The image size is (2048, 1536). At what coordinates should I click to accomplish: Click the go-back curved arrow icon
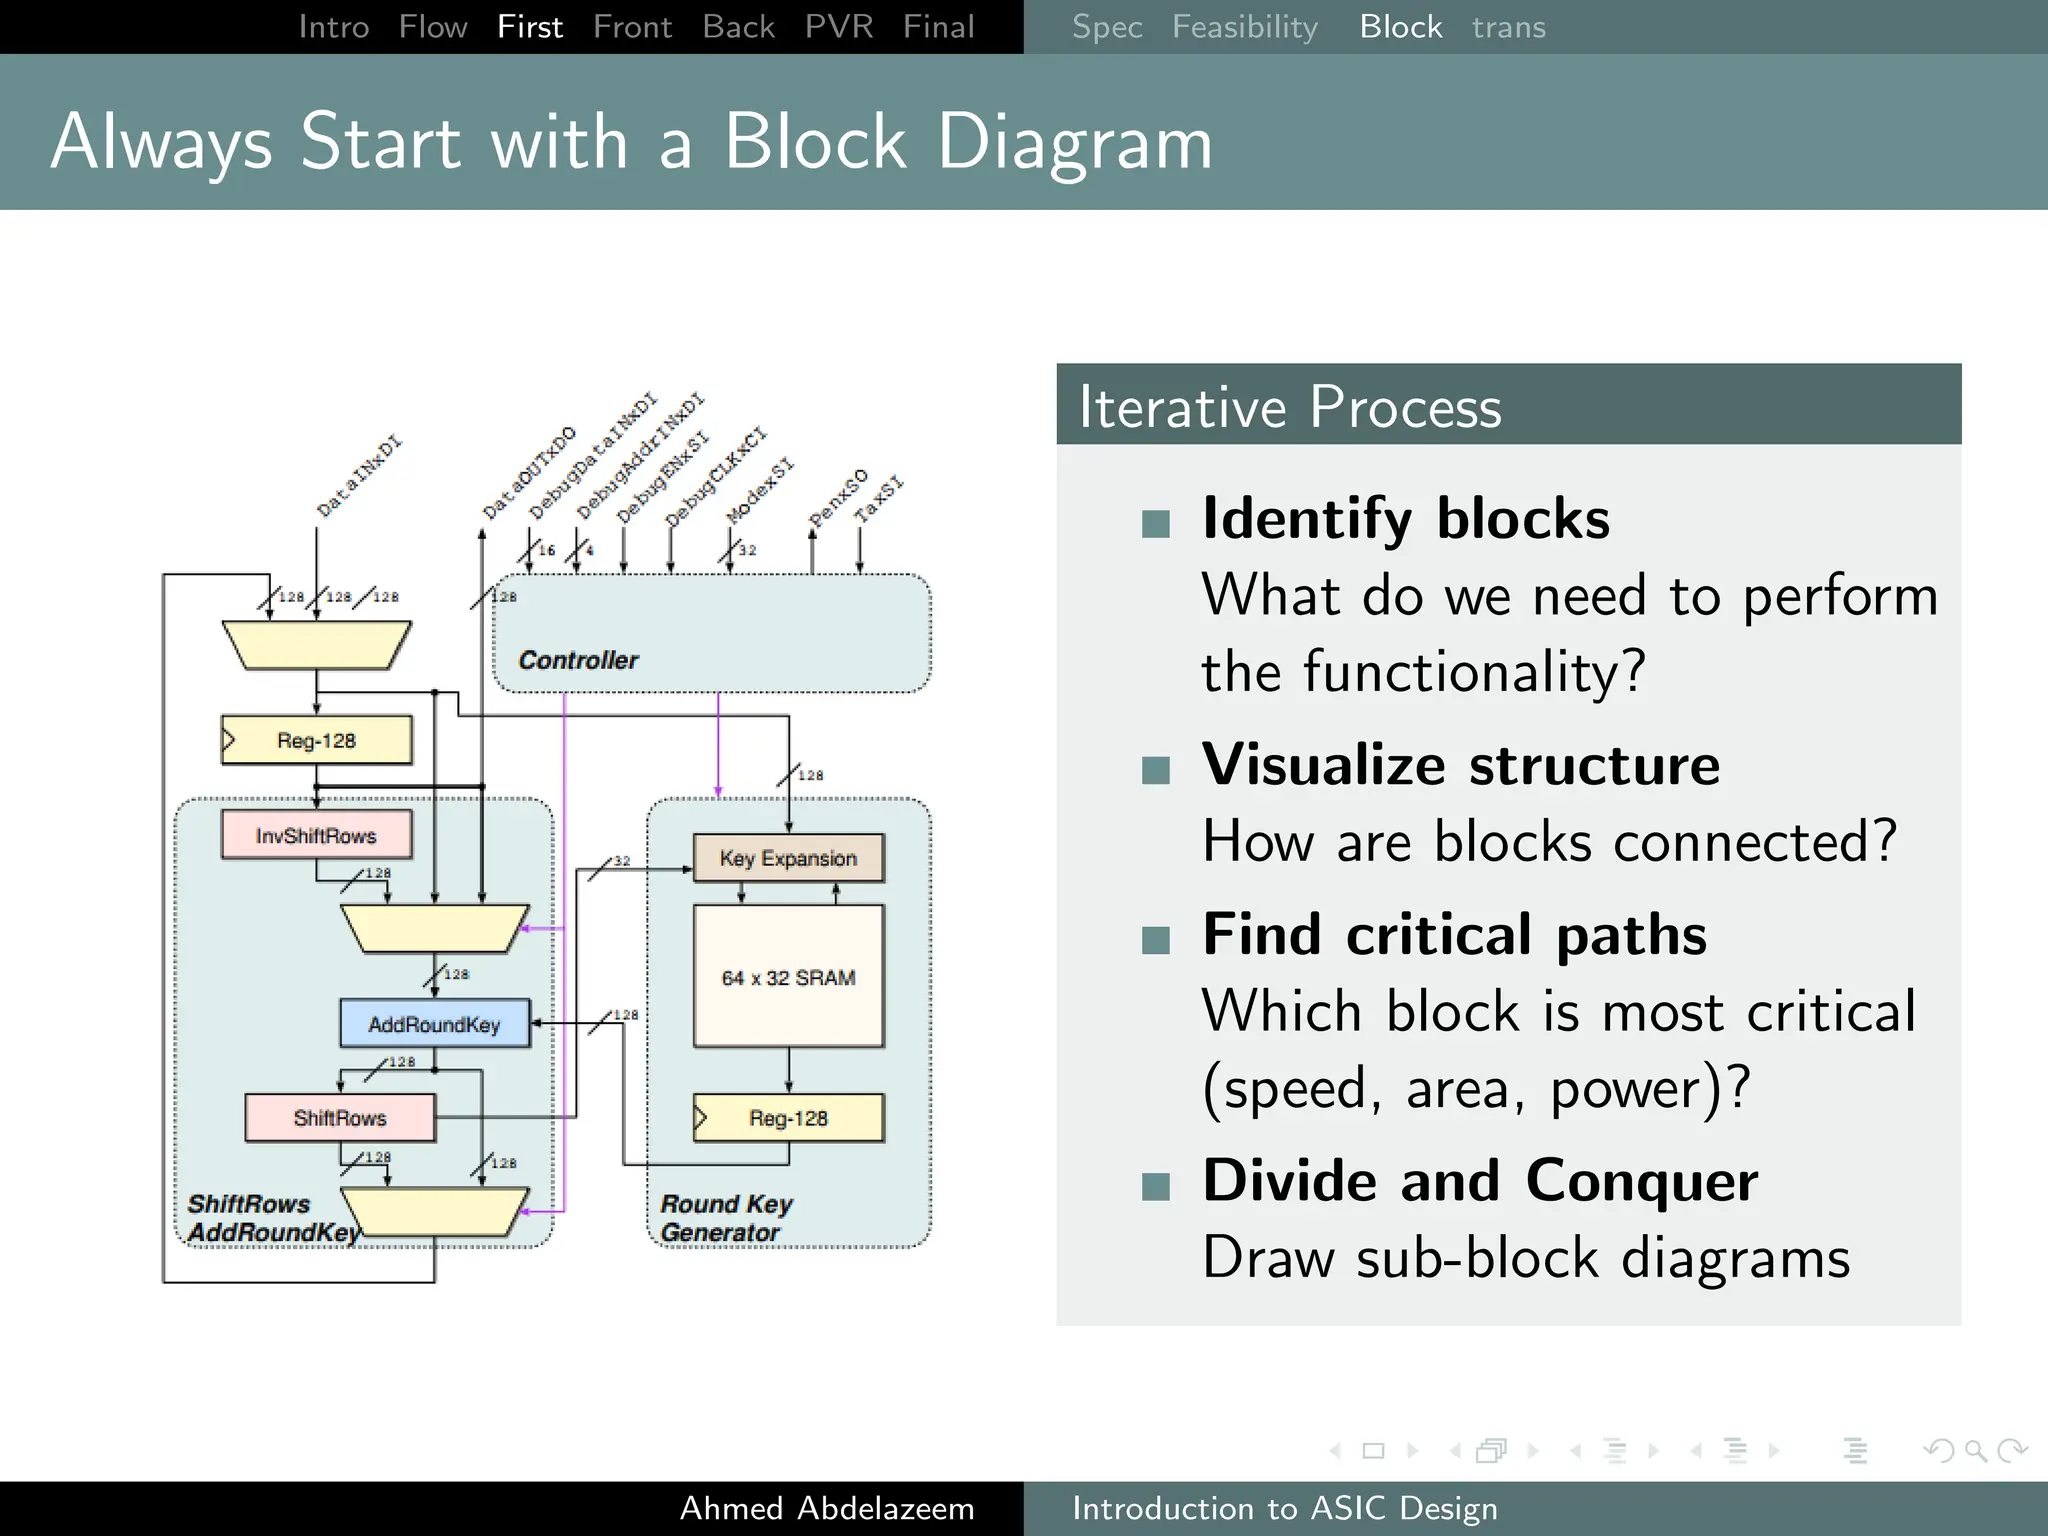click(x=1939, y=1450)
